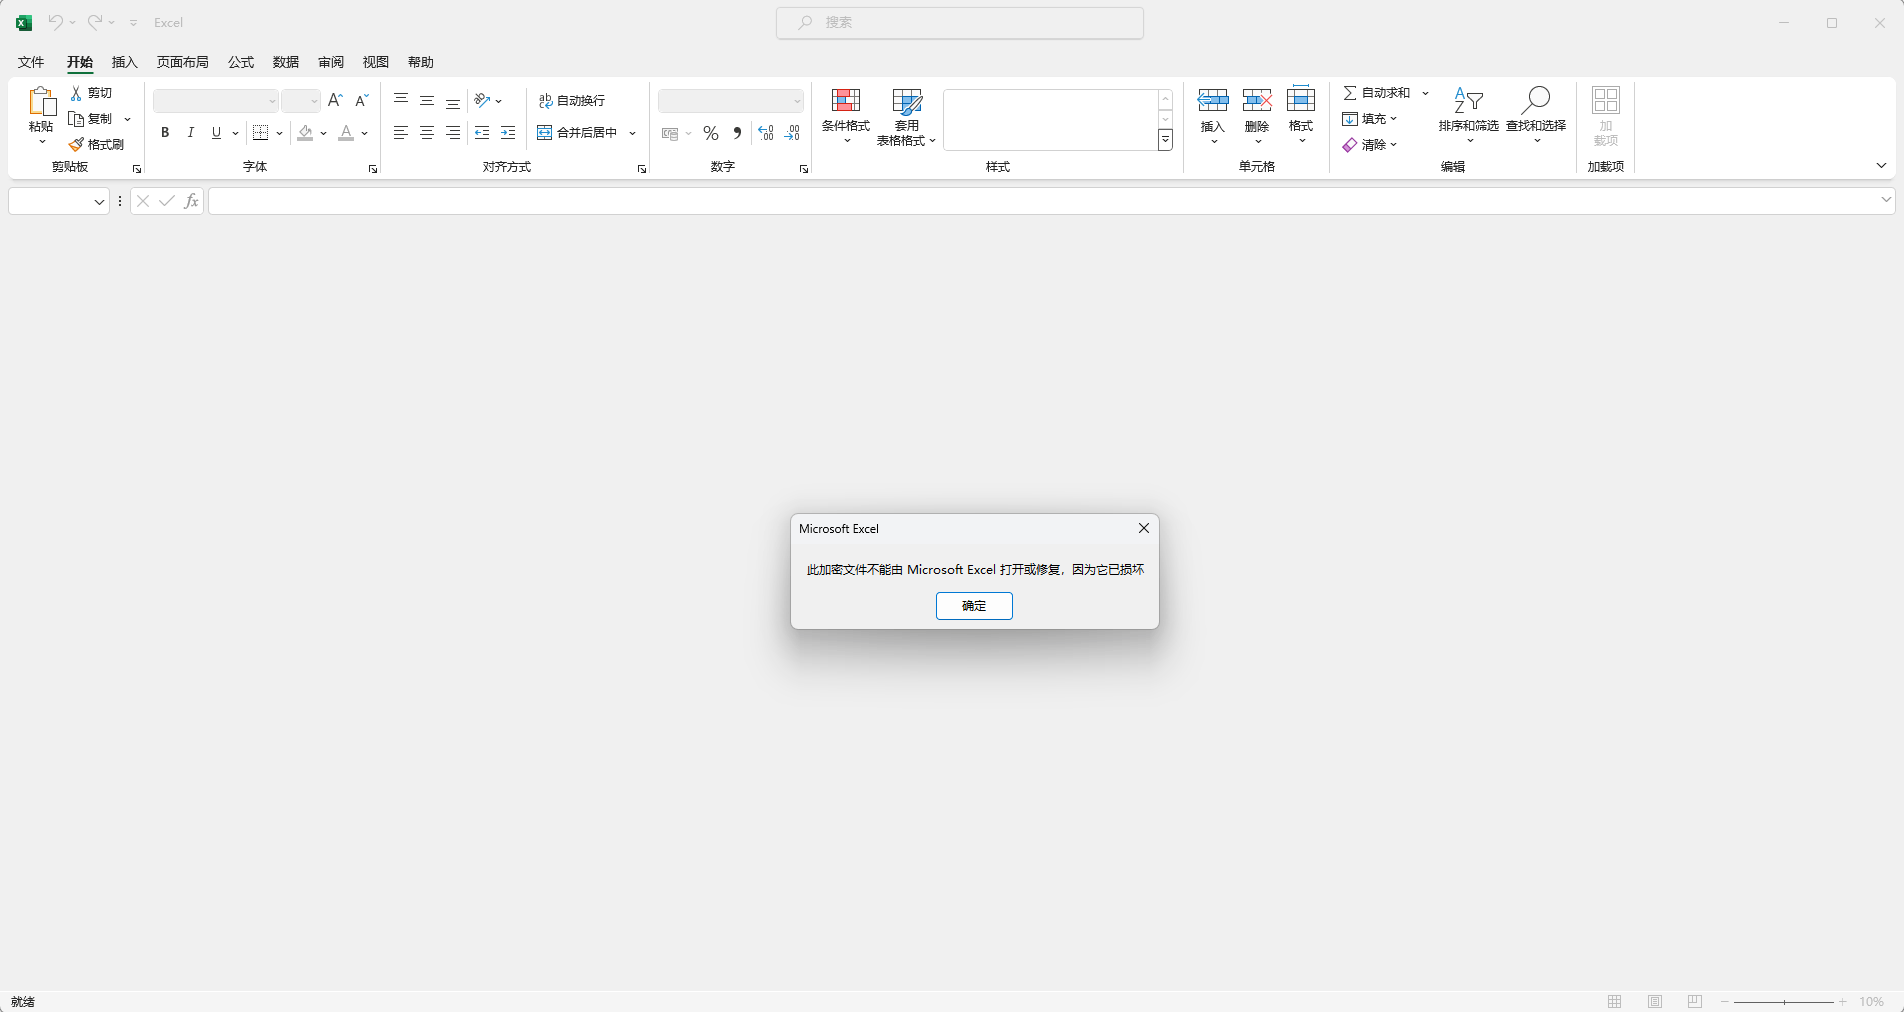This screenshot has width=1904, height=1012.
Task: Open Conditional Formatting (条件格式)
Action: point(846,116)
